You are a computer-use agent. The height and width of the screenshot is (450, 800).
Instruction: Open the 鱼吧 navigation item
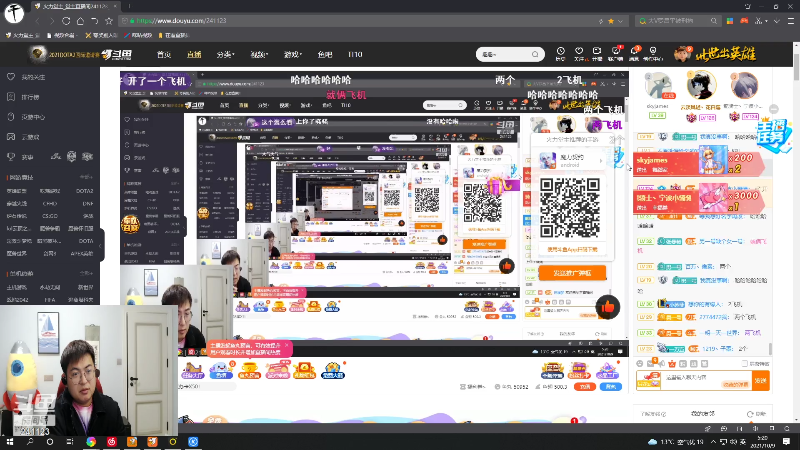pos(324,54)
